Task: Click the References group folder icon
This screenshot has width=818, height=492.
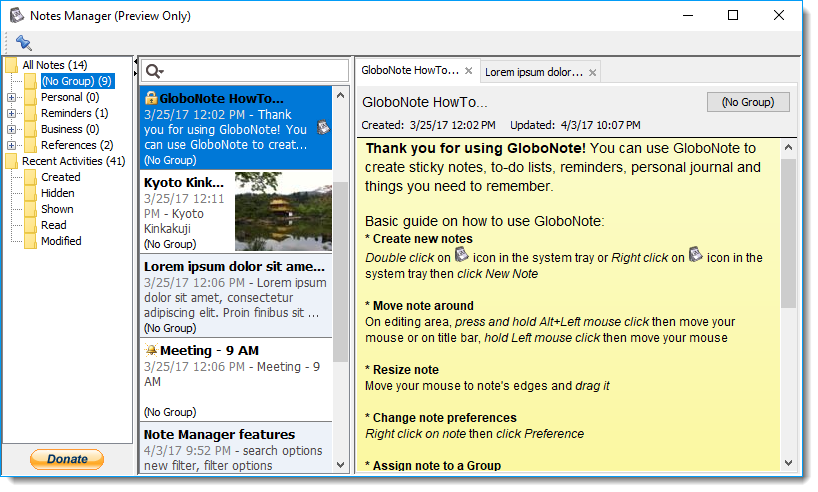Action: tap(31, 145)
